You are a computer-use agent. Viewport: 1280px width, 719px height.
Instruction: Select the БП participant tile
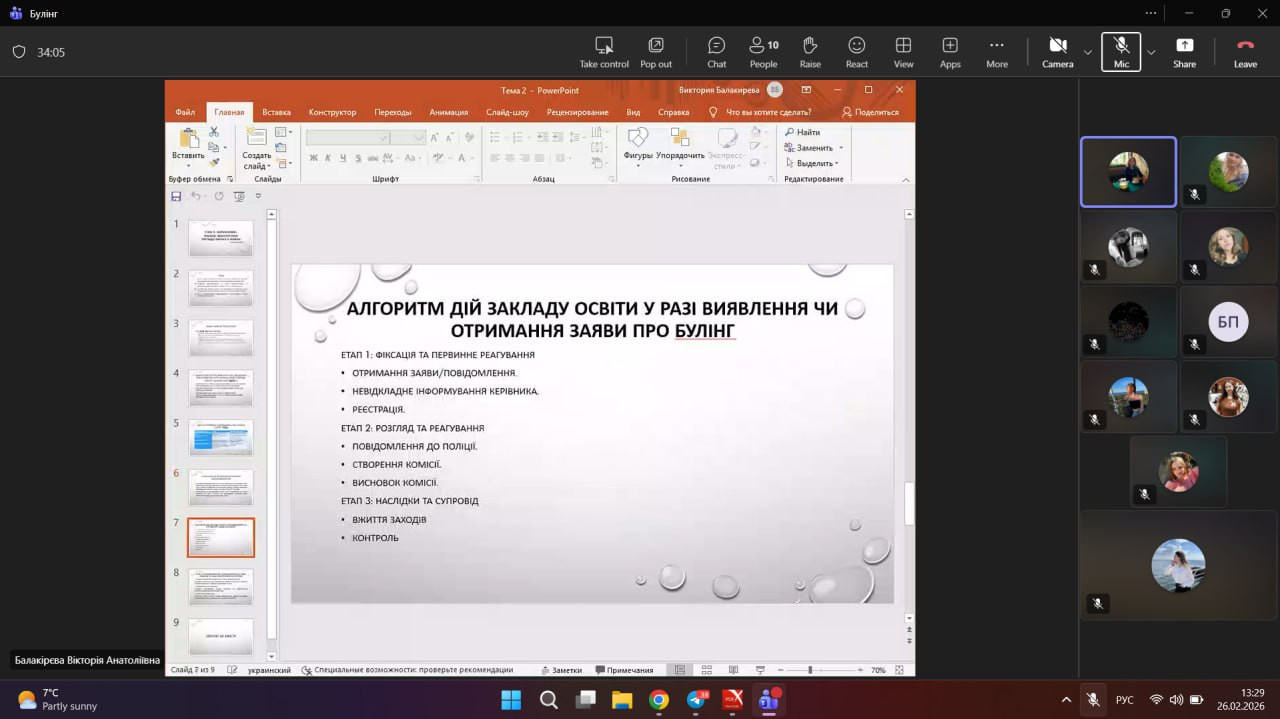pos(1227,322)
